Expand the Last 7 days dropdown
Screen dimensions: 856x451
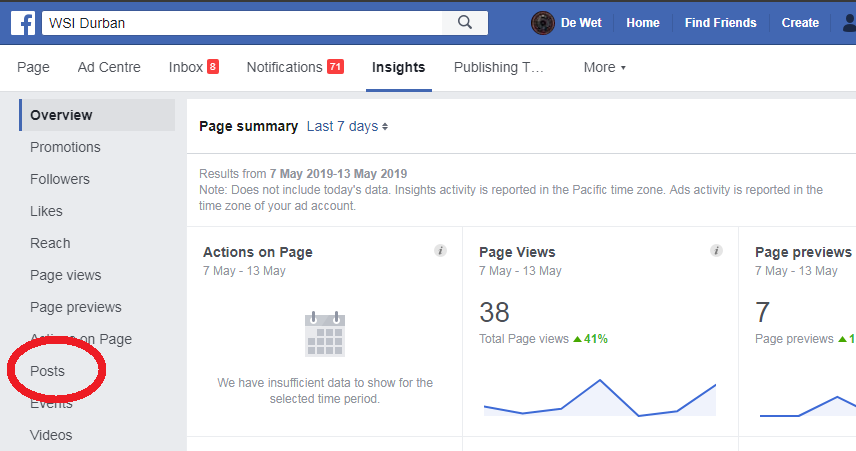tap(347, 126)
